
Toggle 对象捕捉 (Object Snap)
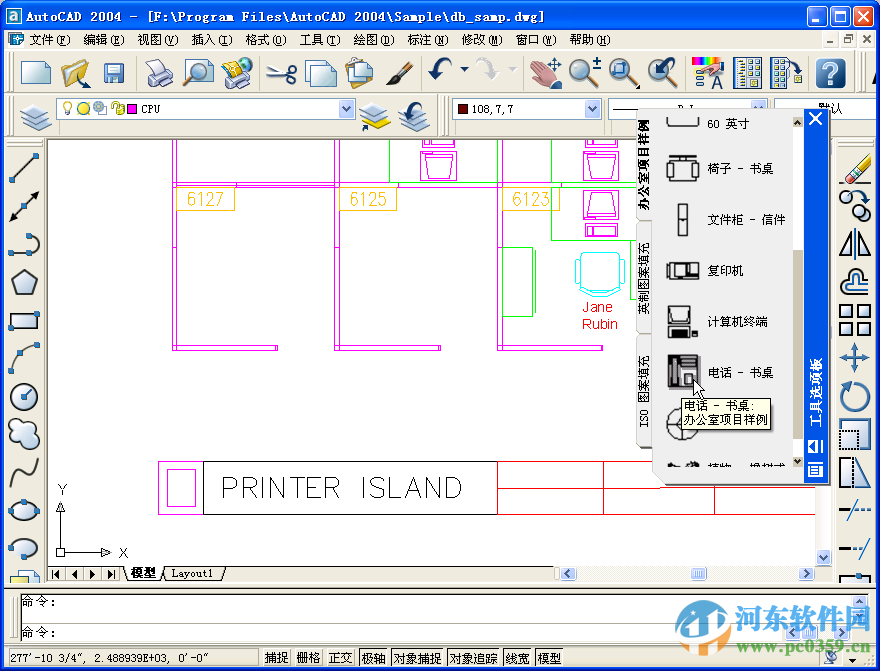[x=417, y=657]
